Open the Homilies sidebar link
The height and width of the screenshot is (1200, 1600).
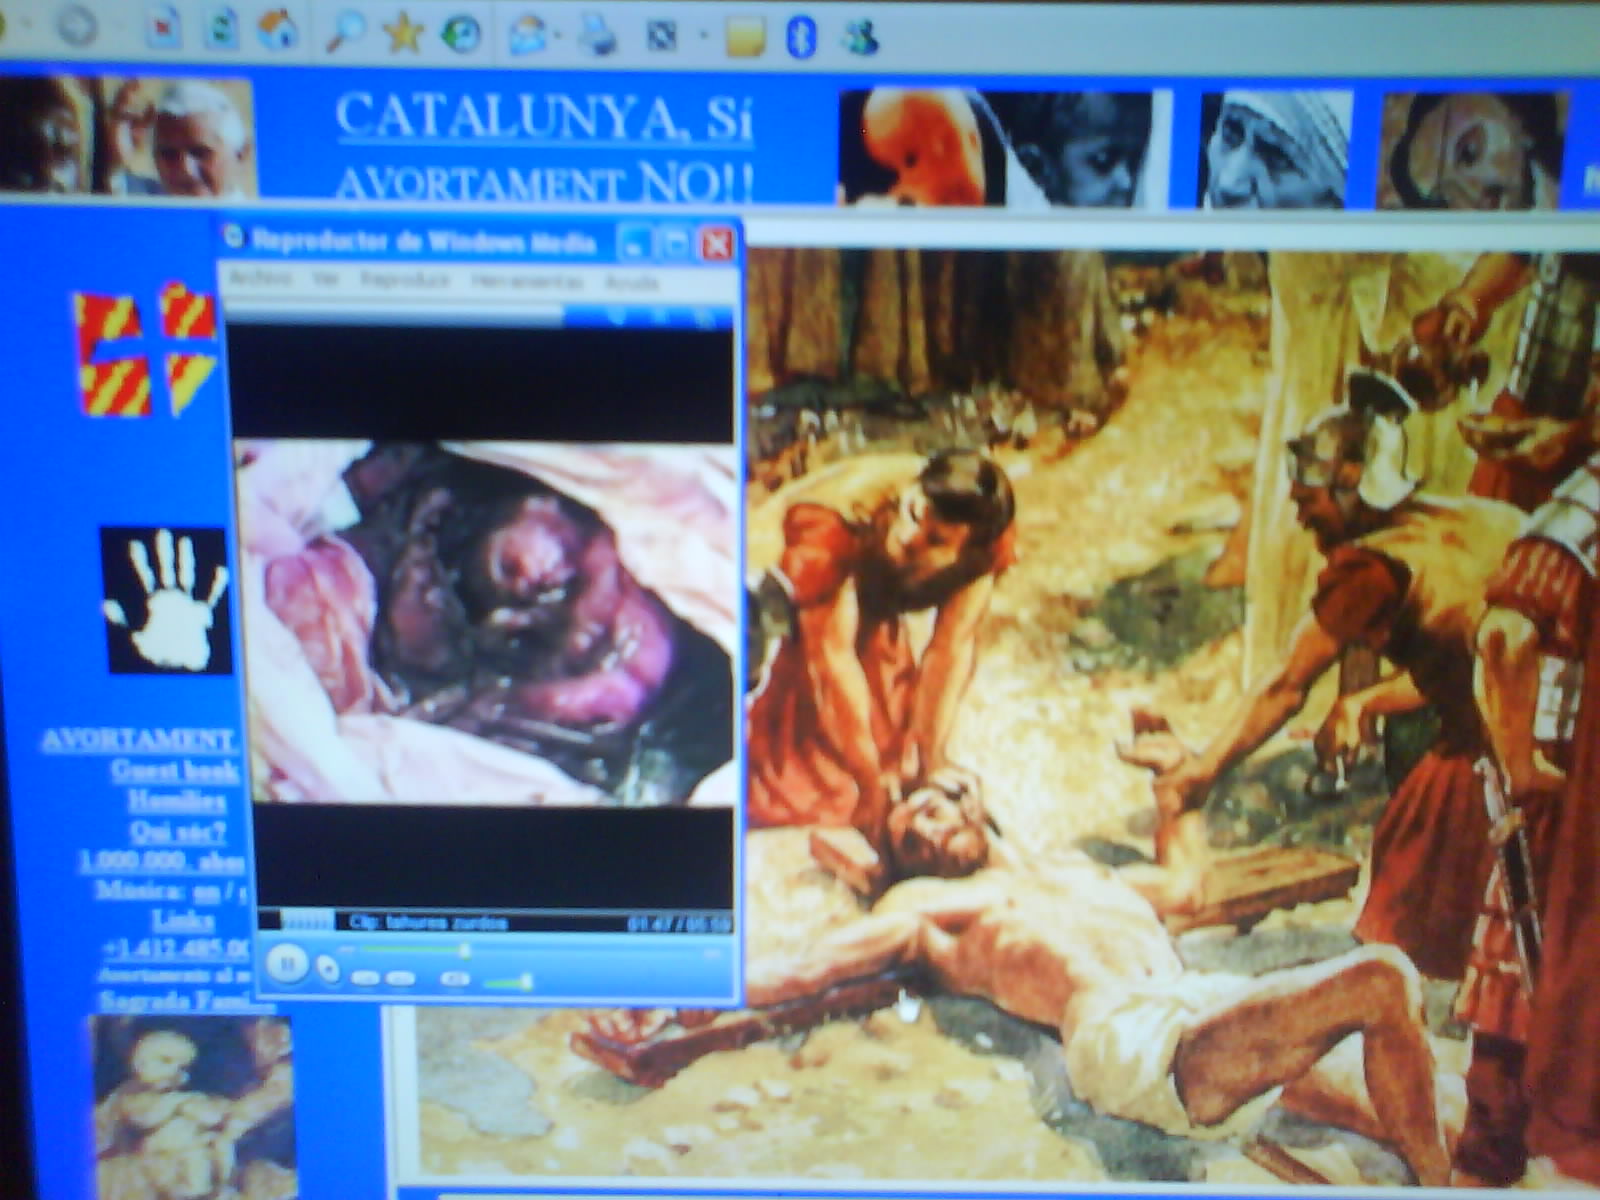click(177, 800)
